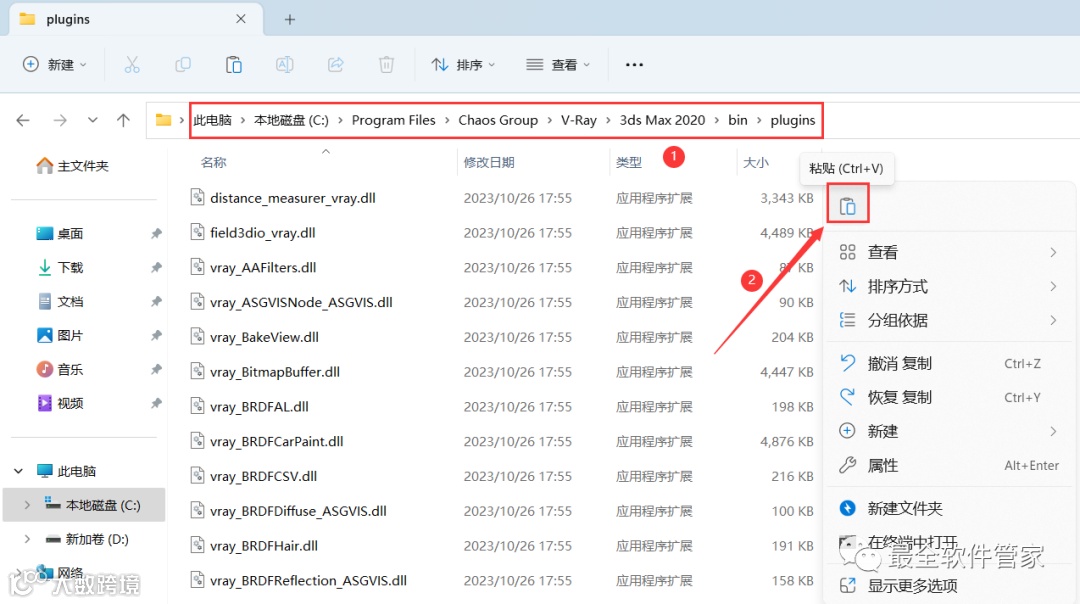Sort by 大小 column header

(756, 163)
